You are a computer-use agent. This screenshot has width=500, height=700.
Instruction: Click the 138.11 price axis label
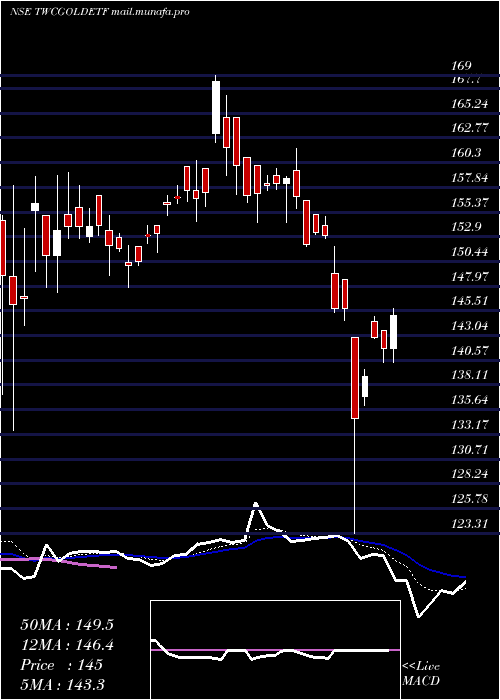coord(471,375)
